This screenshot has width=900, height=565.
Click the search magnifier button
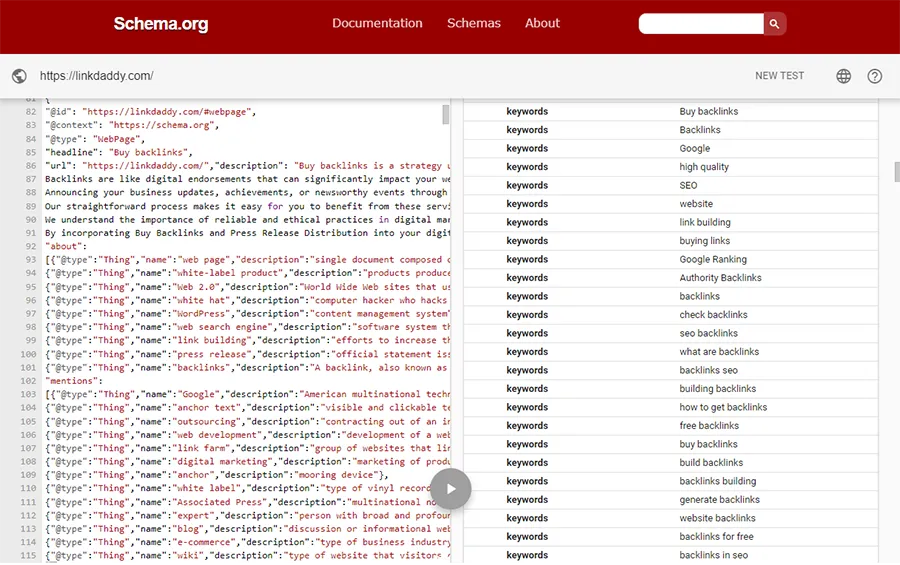pyautogui.click(x=774, y=24)
